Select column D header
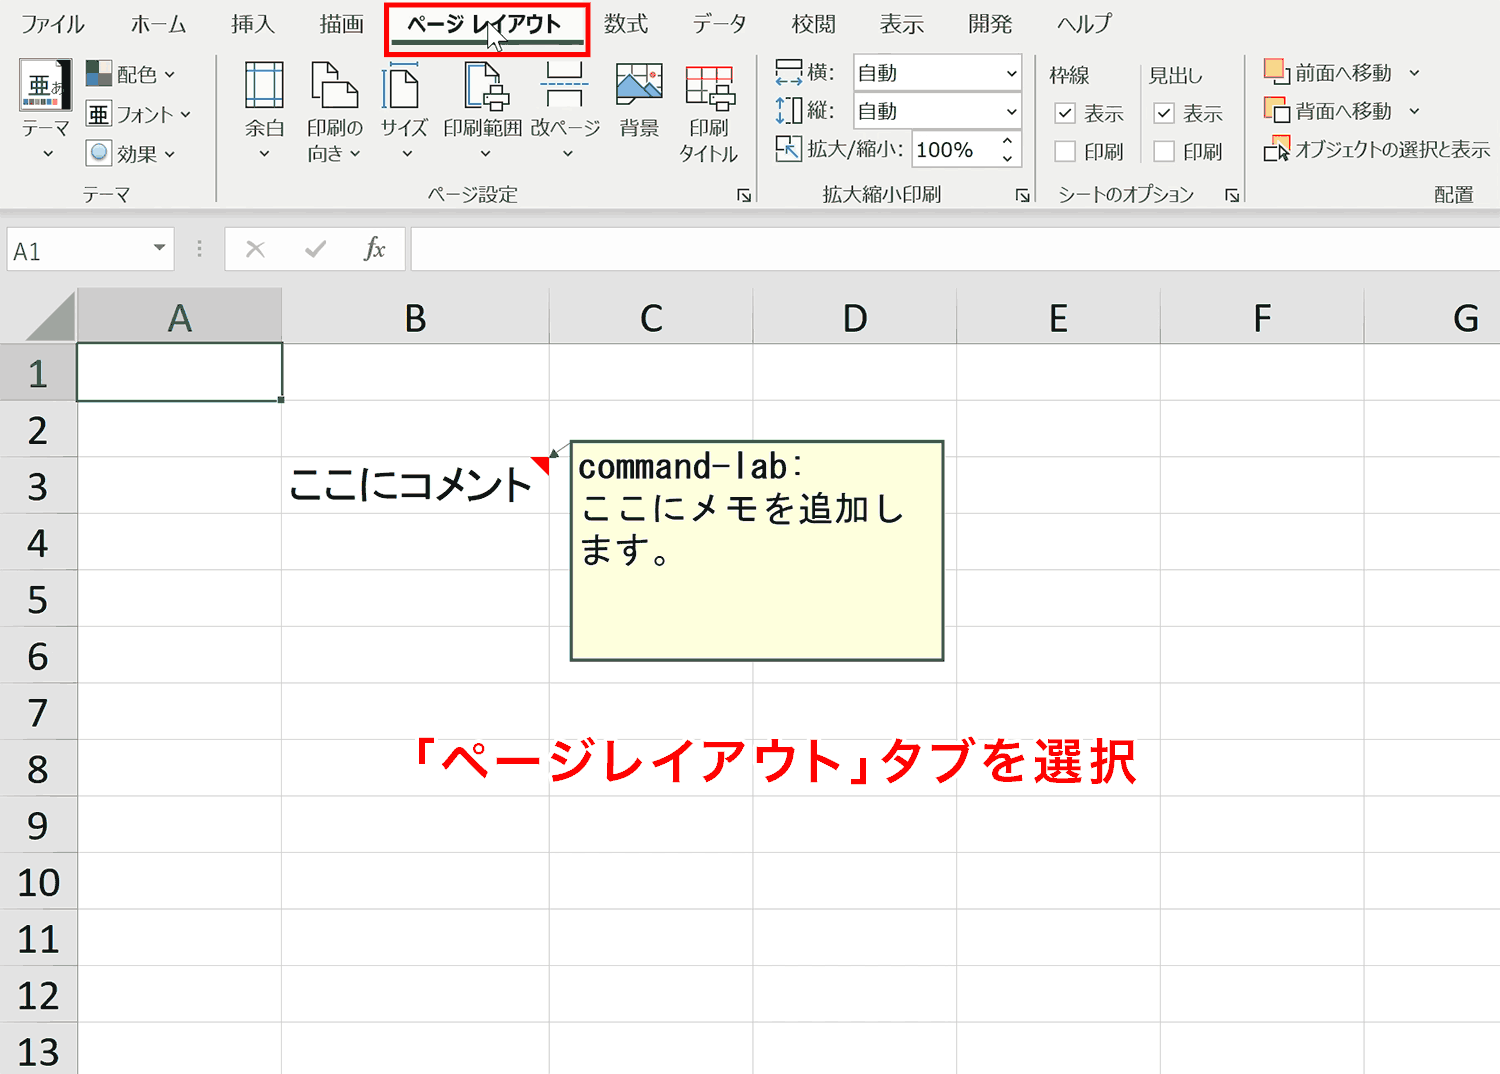 855,317
